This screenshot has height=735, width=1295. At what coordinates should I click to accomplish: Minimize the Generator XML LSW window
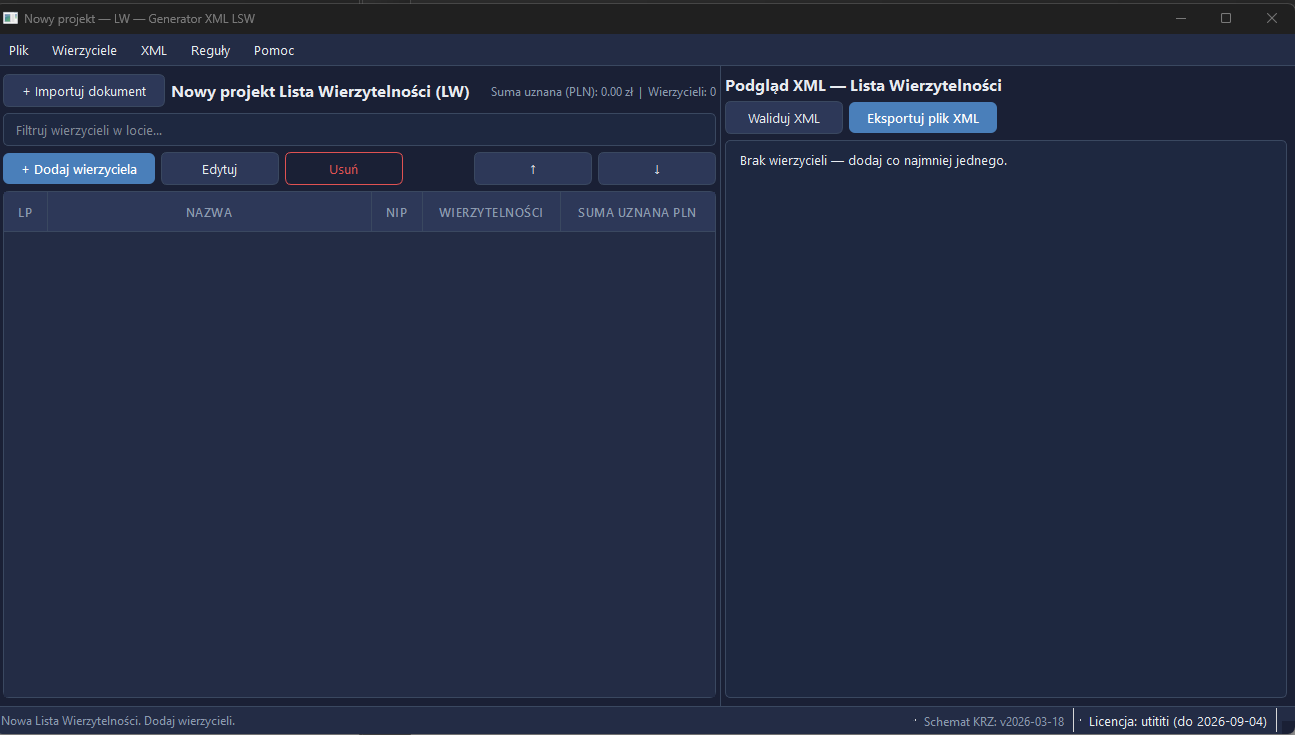coord(1181,18)
